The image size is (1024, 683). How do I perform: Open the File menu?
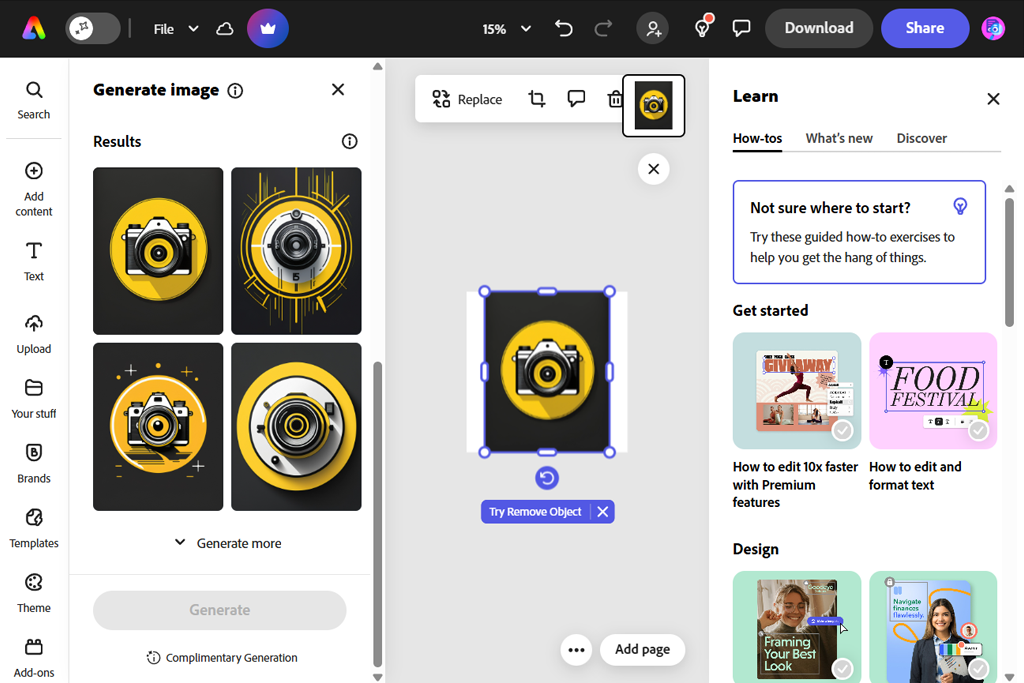pos(163,29)
